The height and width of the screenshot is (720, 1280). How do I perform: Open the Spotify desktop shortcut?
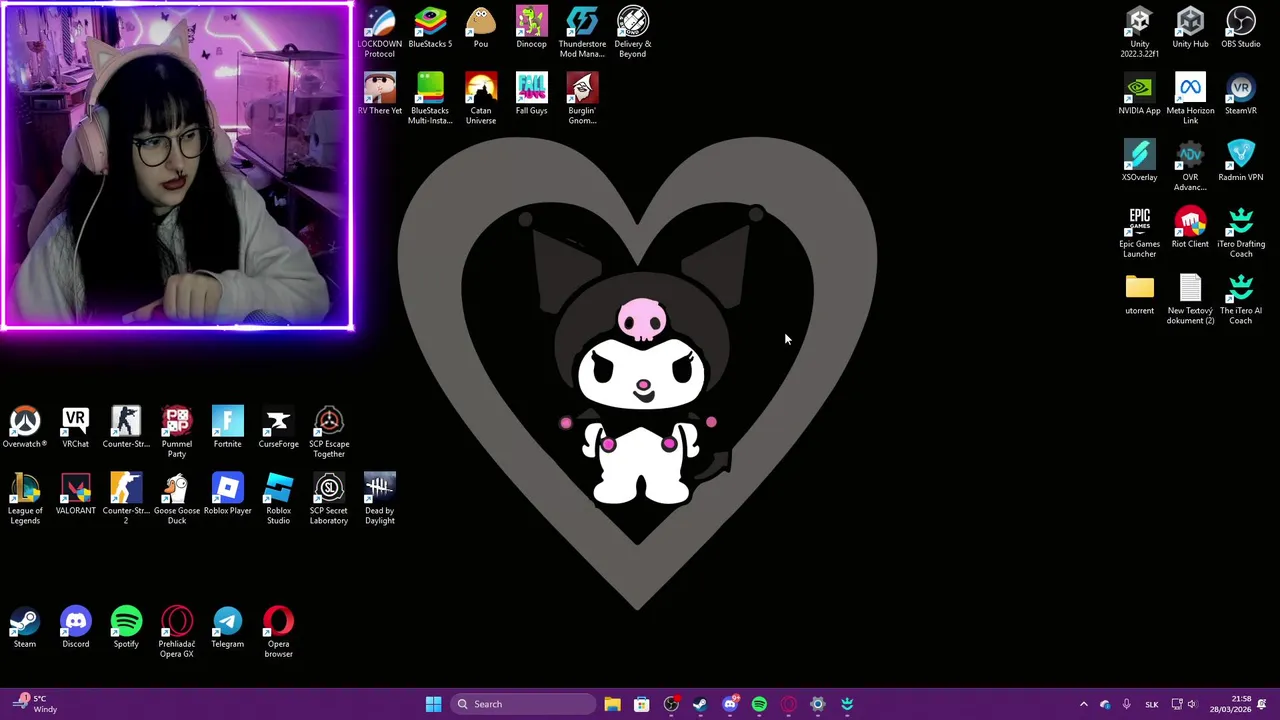[126, 628]
